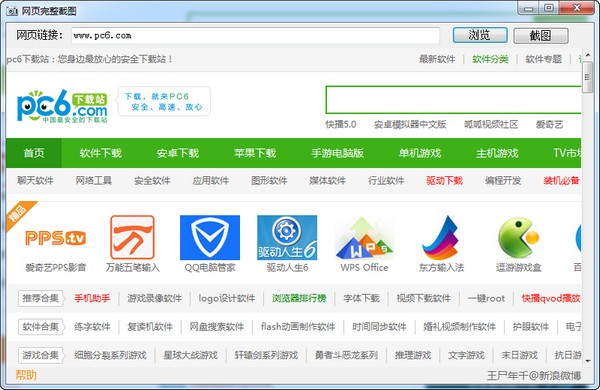Open the 爱奇艺PPS影音 app icon
The width and height of the screenshot is (600, 390).
(x=55, y=238)
